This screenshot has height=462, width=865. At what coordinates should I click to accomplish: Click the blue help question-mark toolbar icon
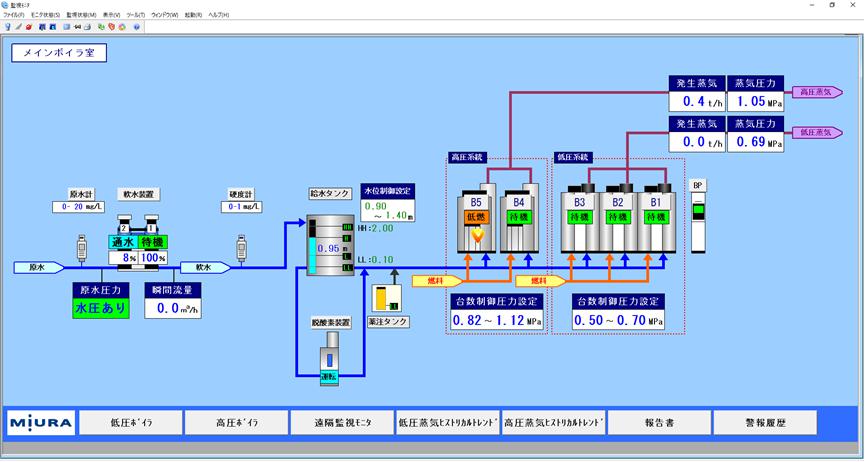point(136,26)
